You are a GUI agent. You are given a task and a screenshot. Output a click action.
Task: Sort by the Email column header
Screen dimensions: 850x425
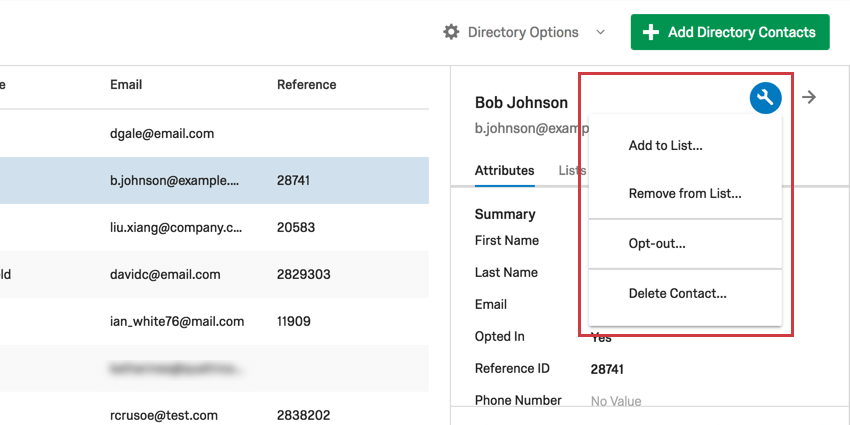pos(126,85)
